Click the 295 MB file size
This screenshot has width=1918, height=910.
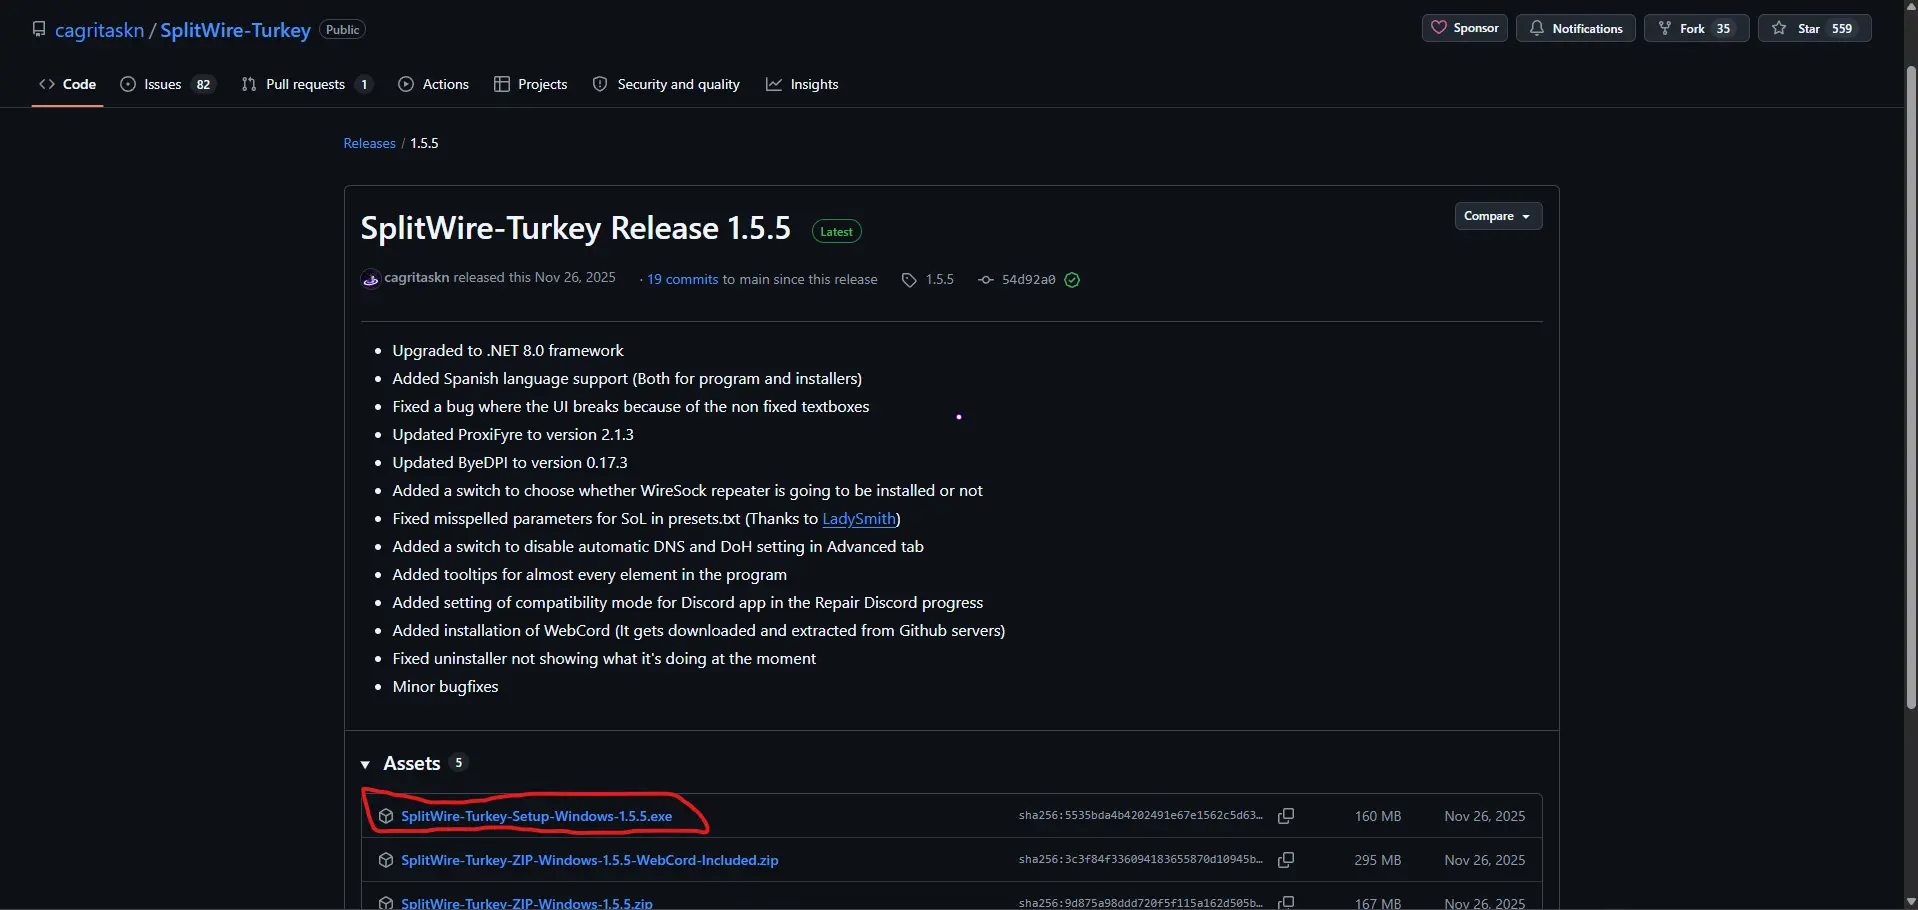coord(1377,860)
